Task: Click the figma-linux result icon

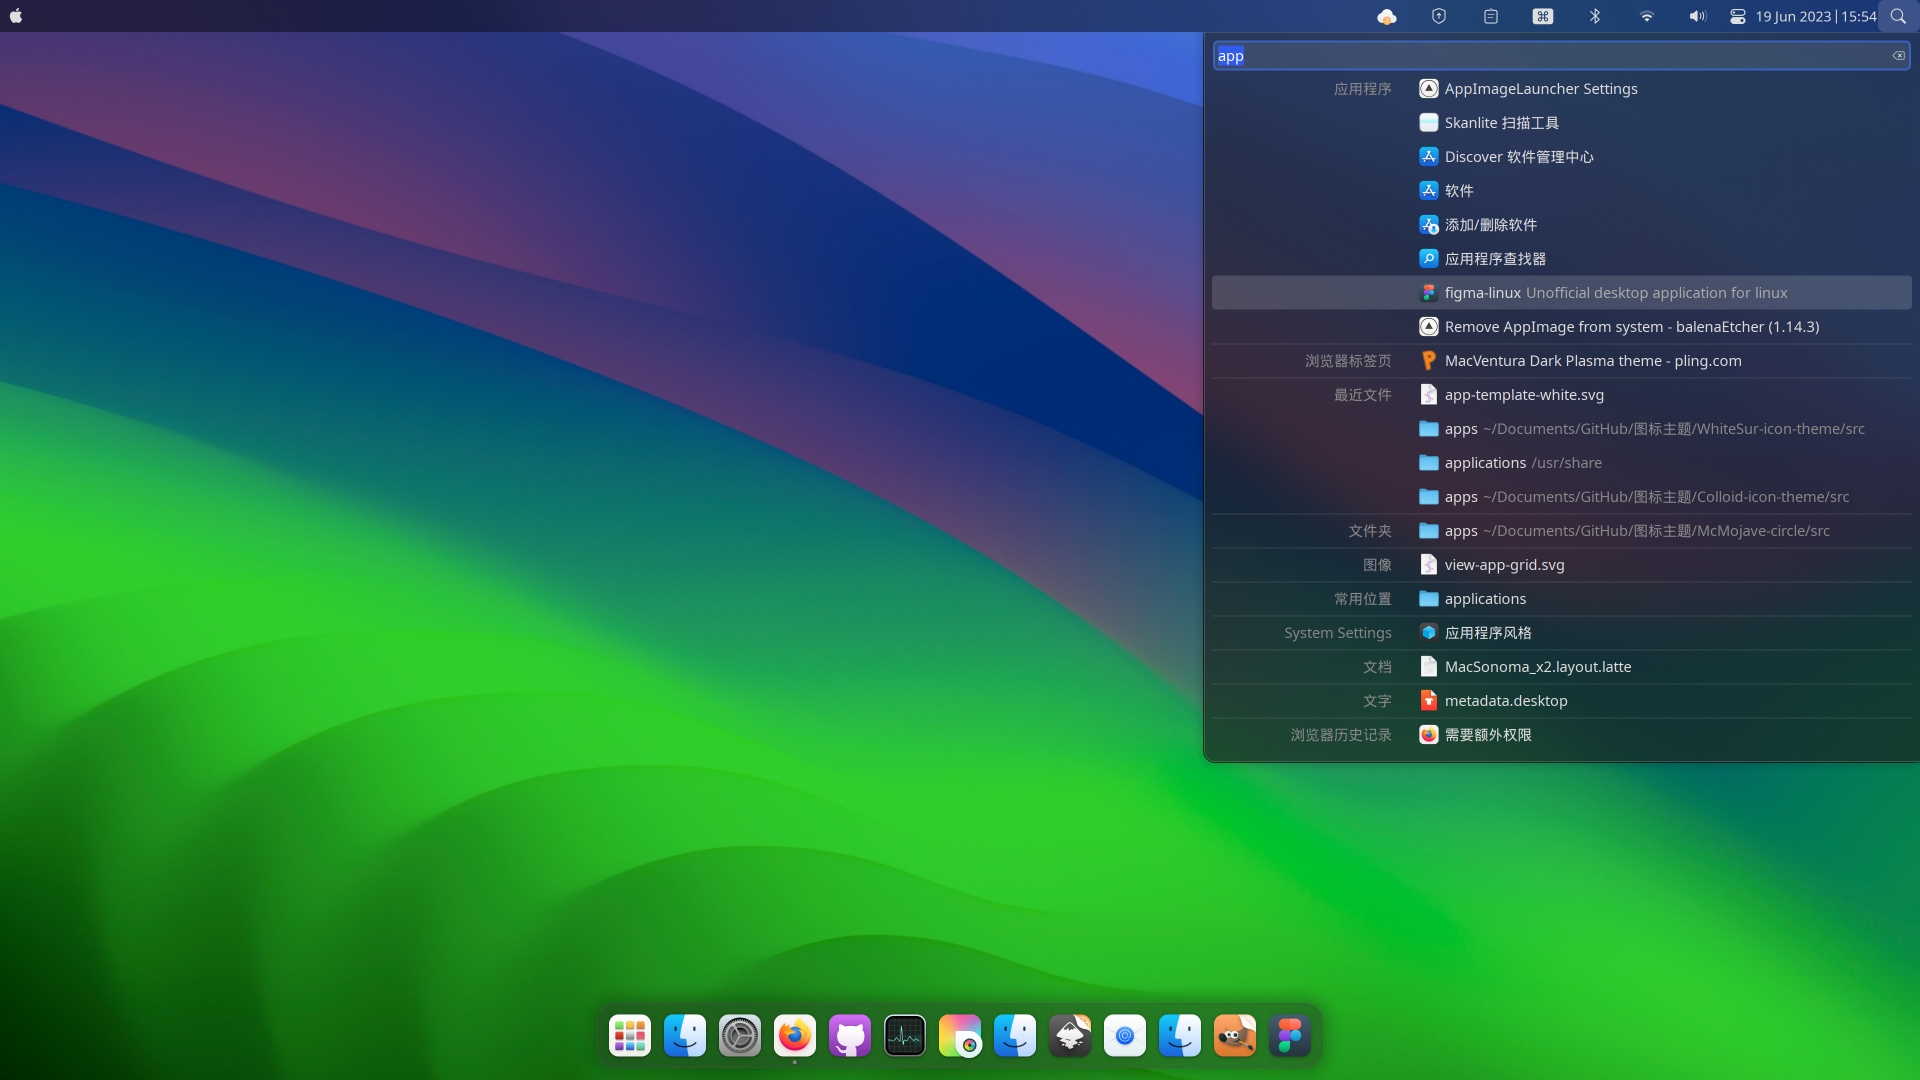Action: coord(1429,293)
